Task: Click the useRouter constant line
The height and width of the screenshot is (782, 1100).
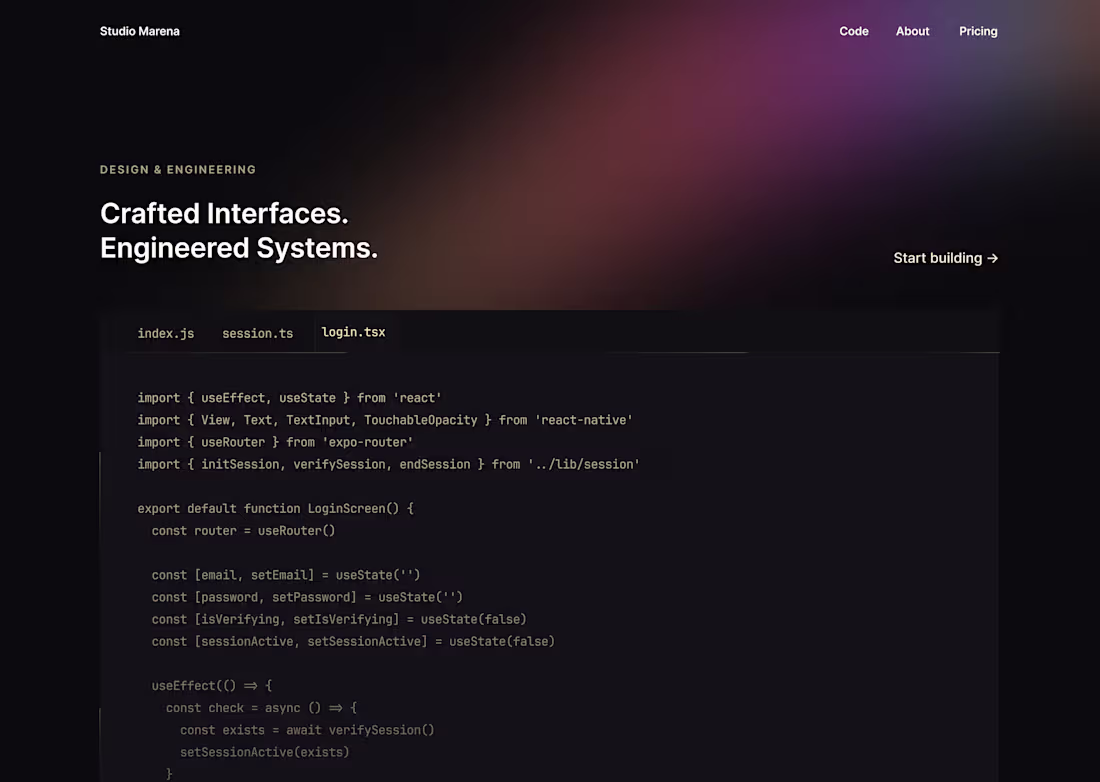Action: pyautogui.click(x=243, y=530)
